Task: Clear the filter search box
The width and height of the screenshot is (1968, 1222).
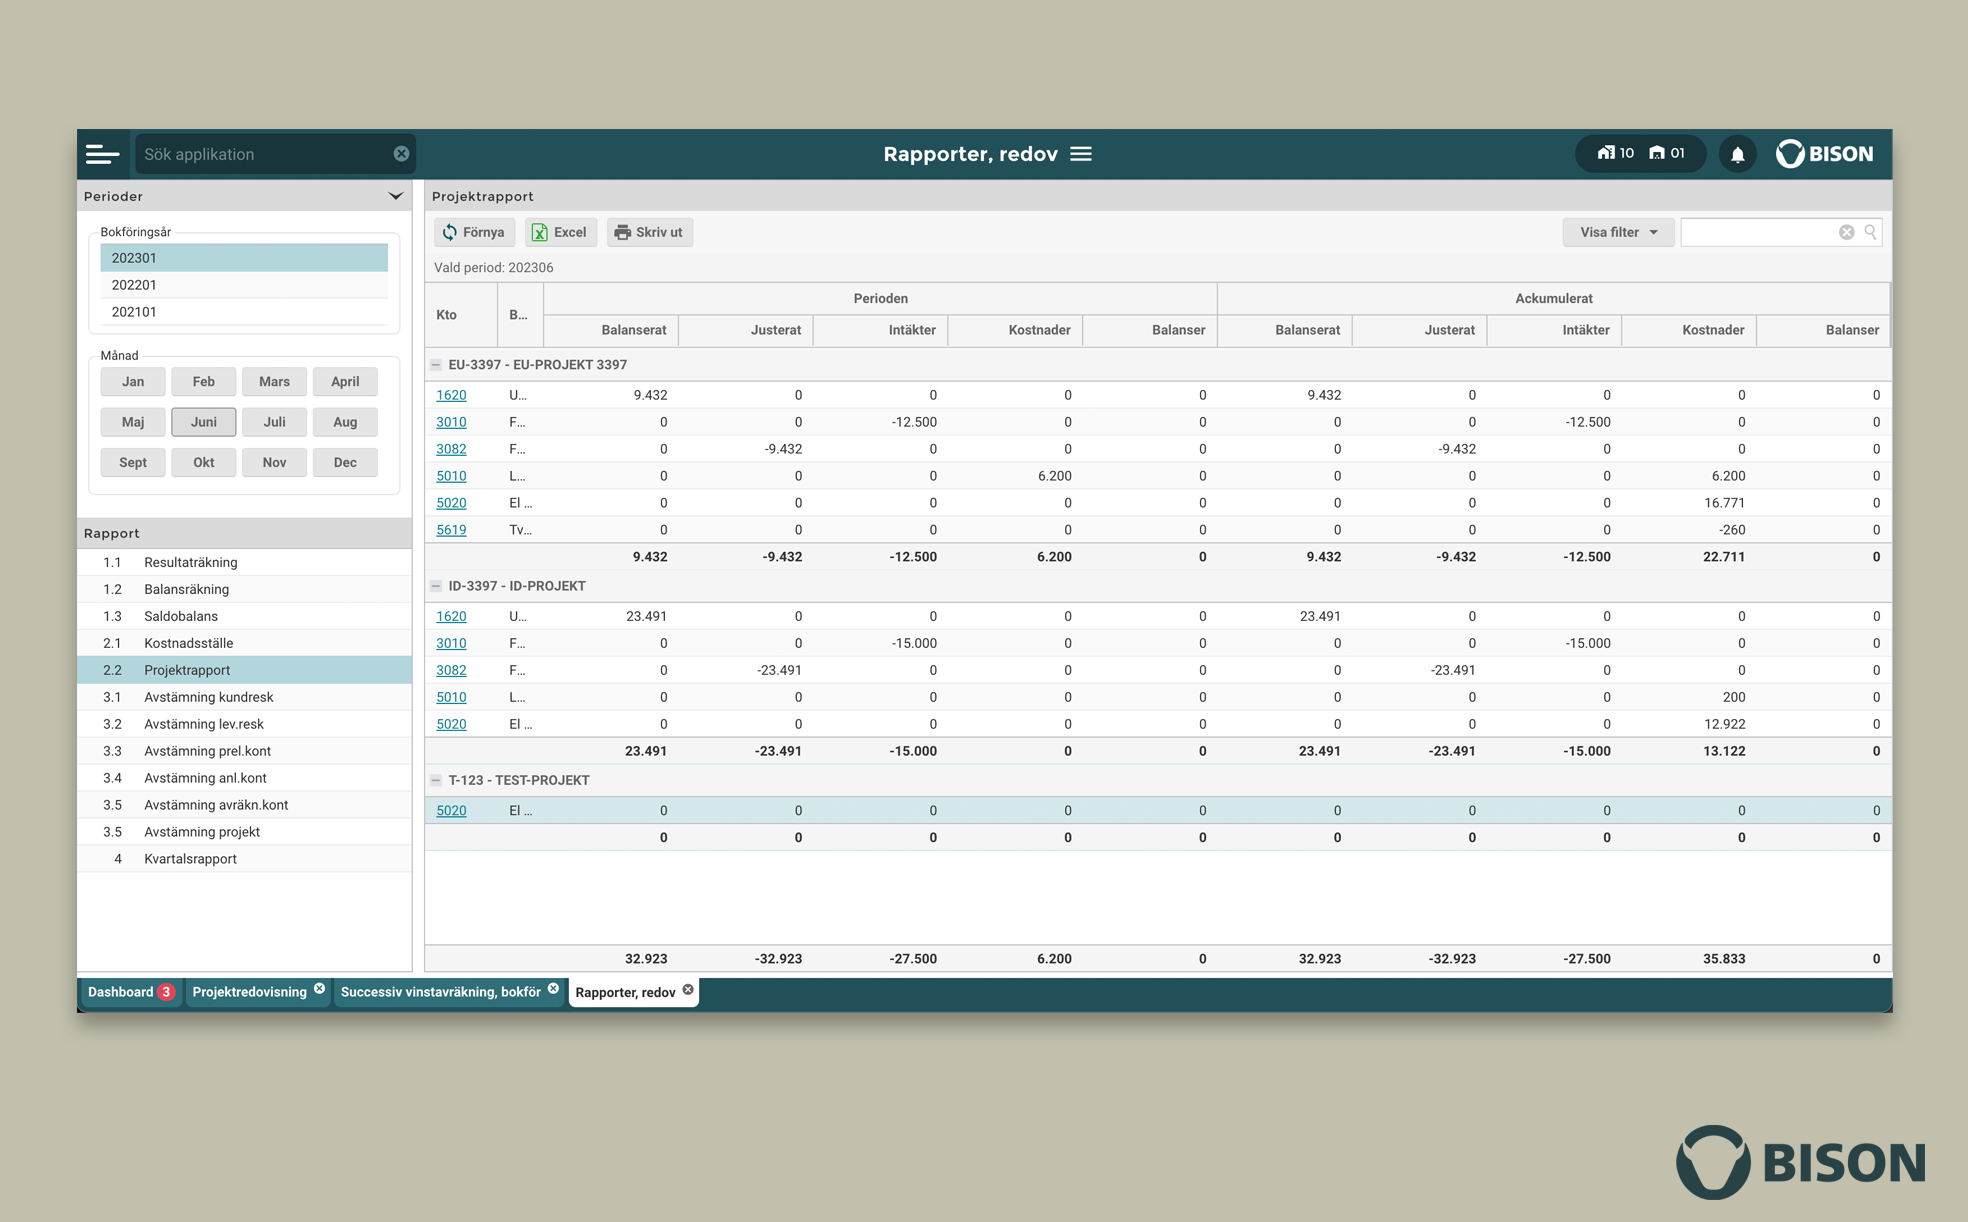Action: [x=1846, y=232]
